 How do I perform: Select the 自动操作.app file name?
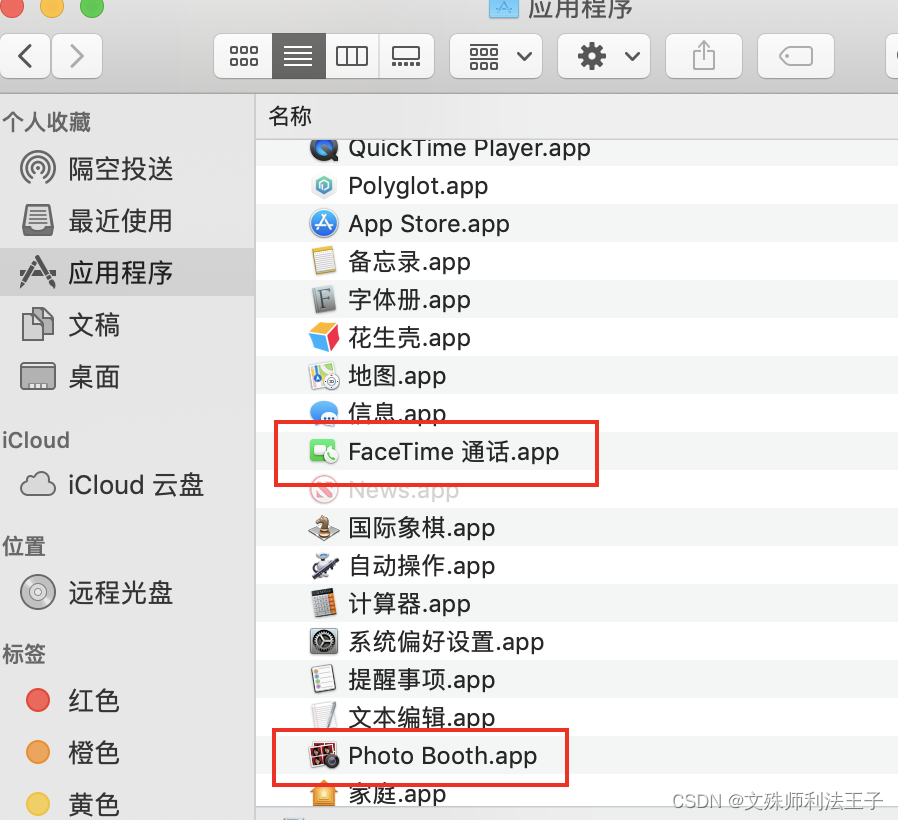coord(422,566)
